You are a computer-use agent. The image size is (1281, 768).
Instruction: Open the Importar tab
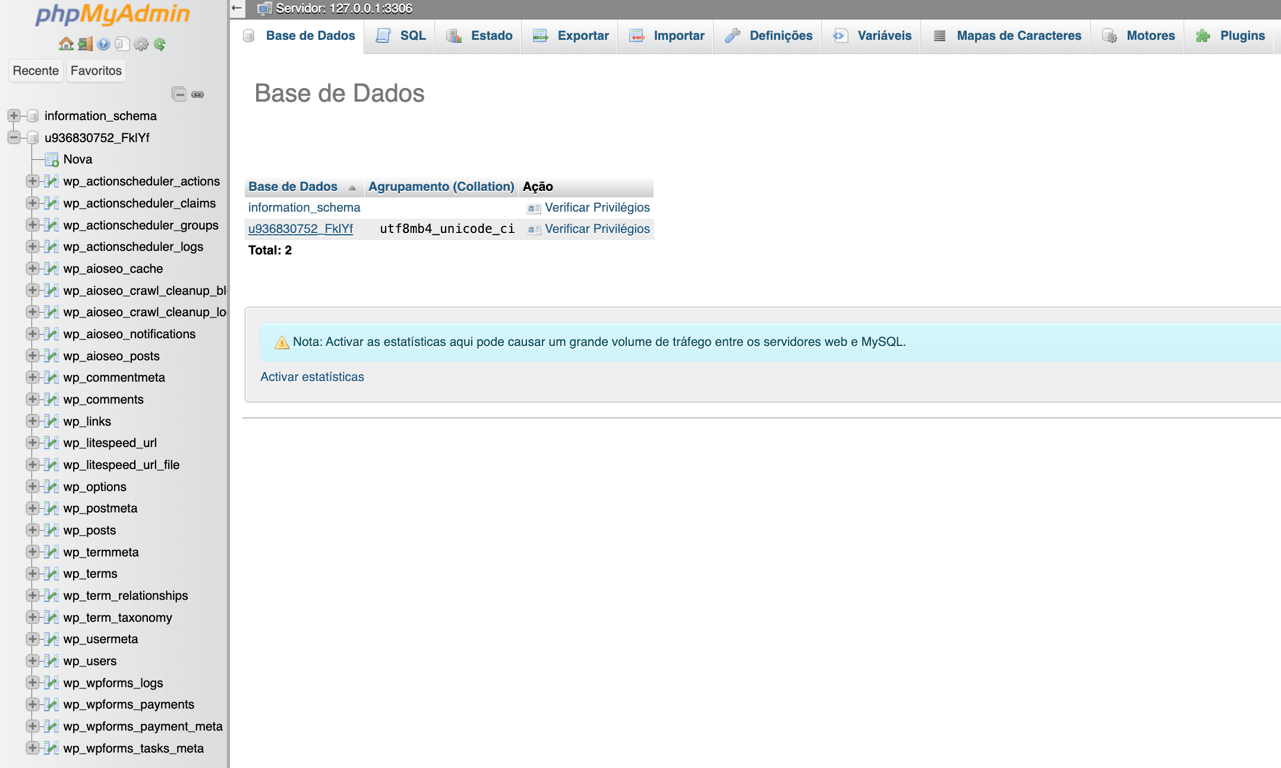666,36
